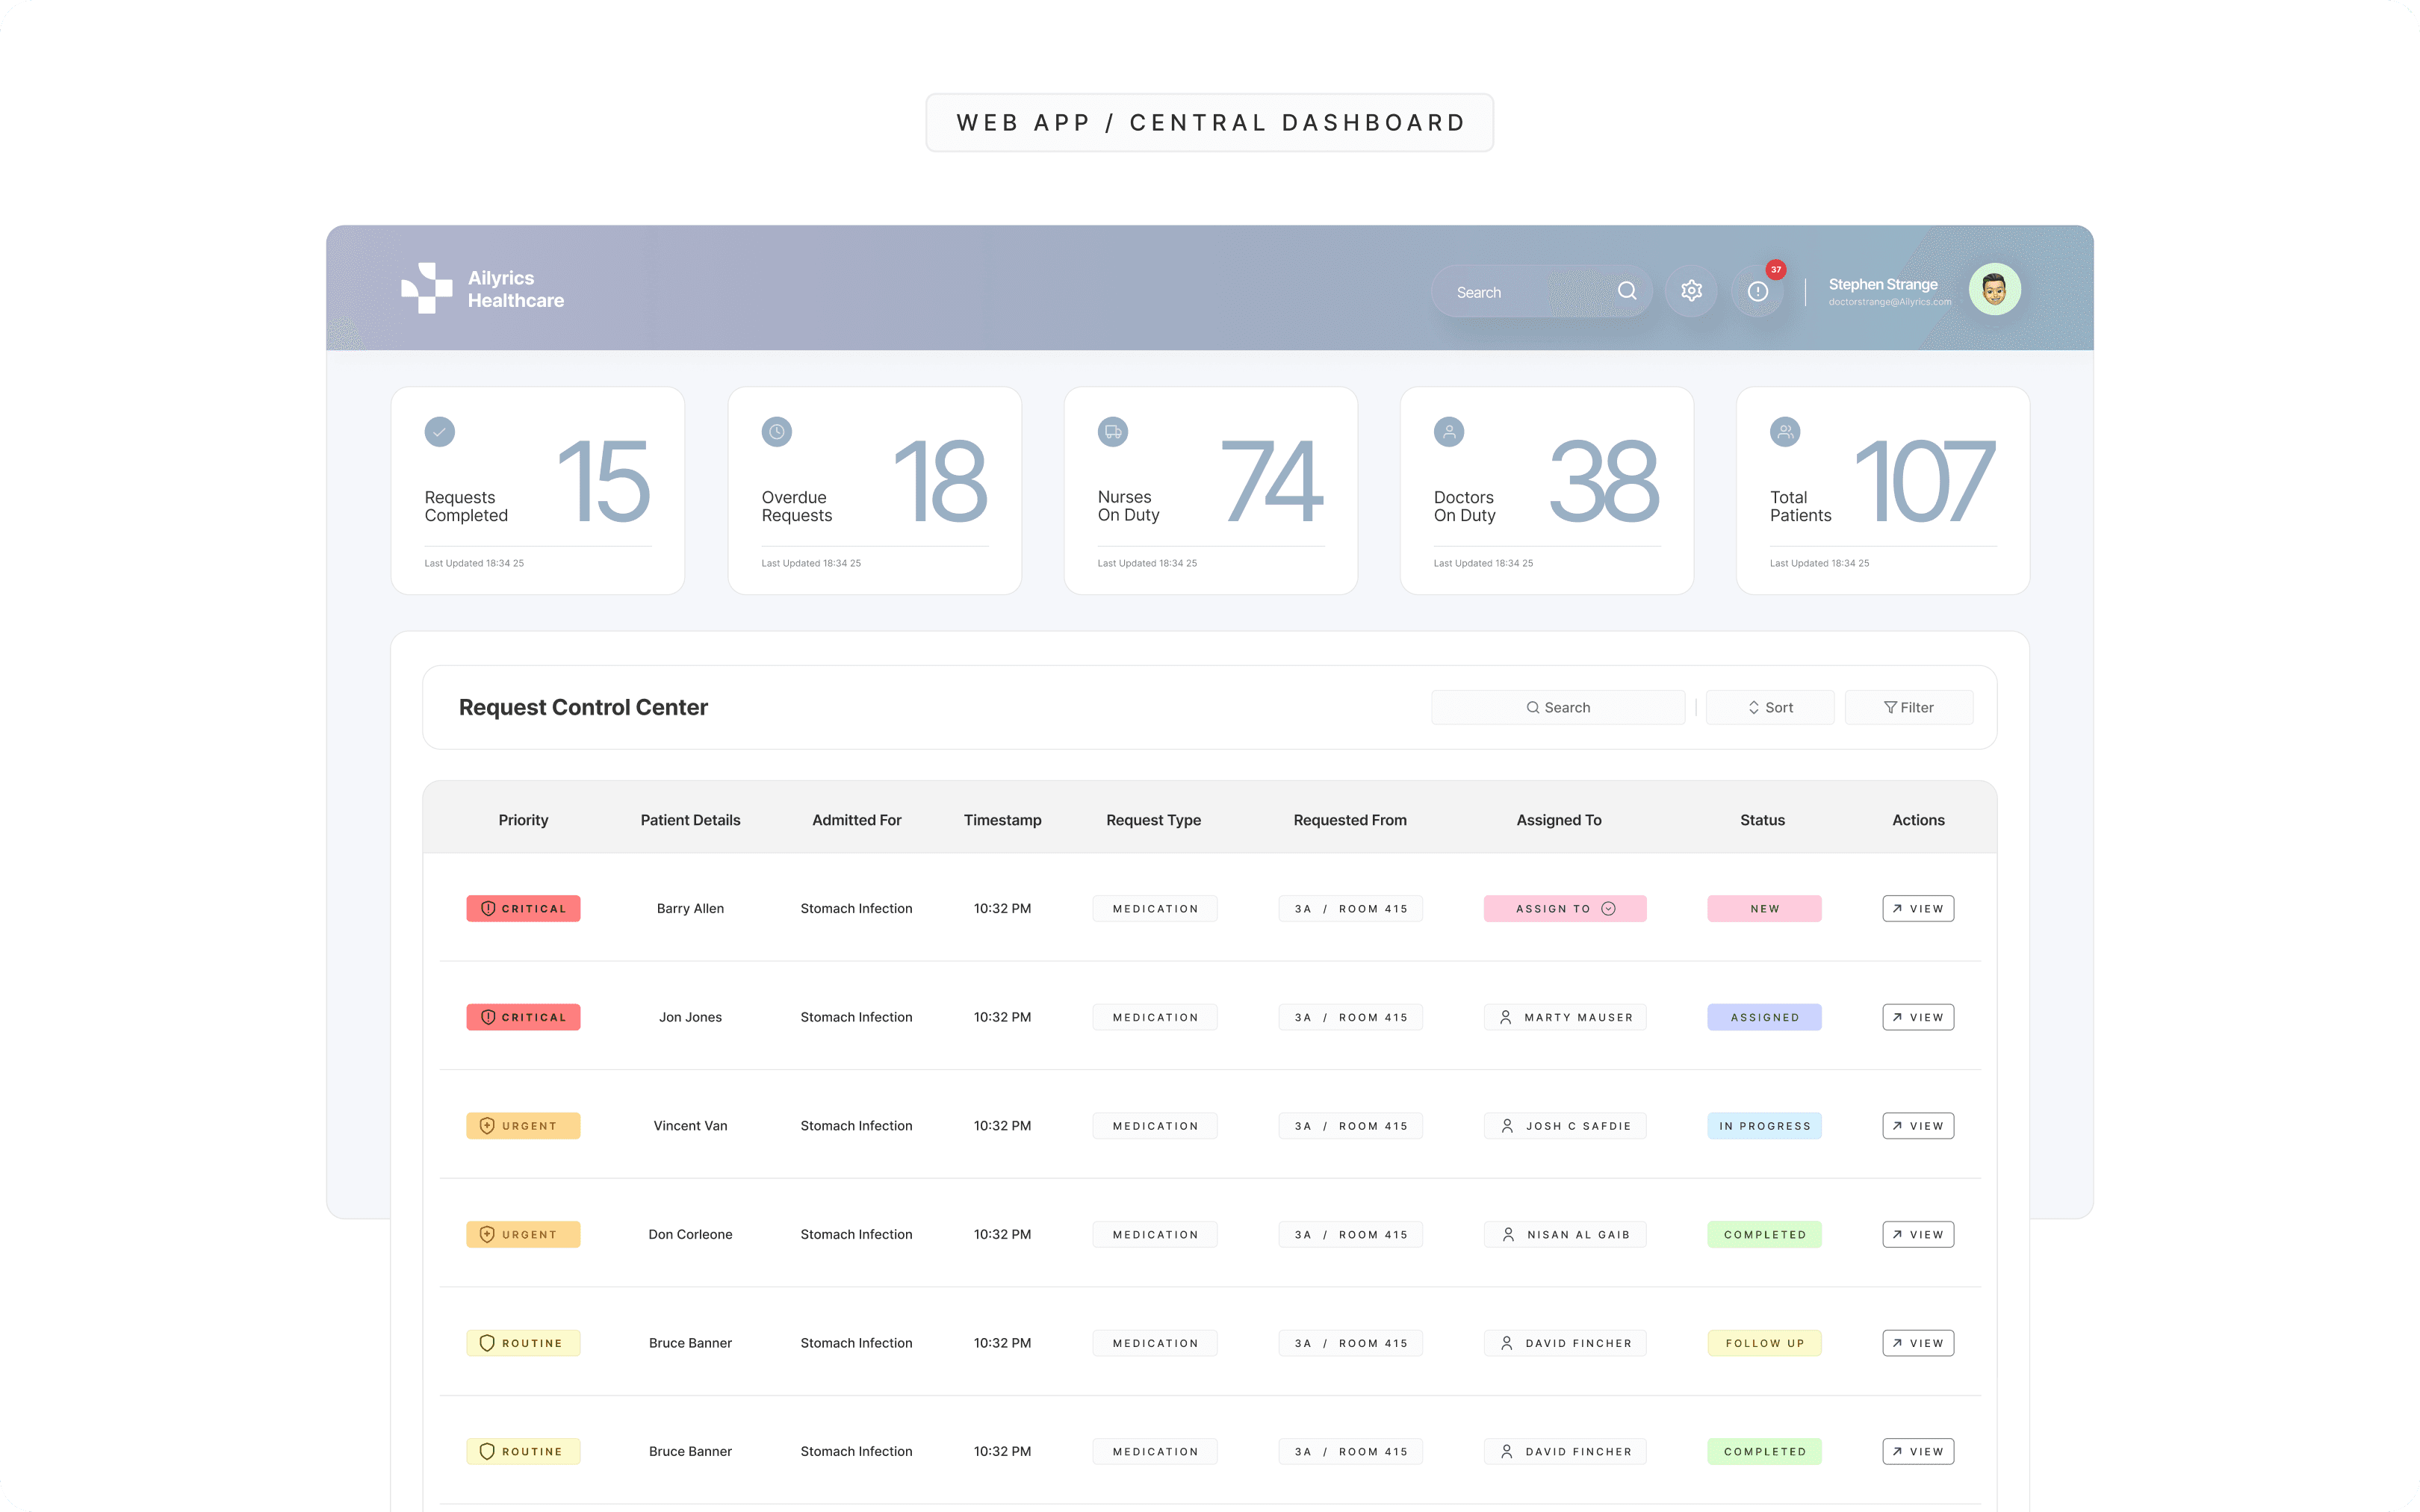
Task: View Jon Jones request details
Action: (1917, 1017)
